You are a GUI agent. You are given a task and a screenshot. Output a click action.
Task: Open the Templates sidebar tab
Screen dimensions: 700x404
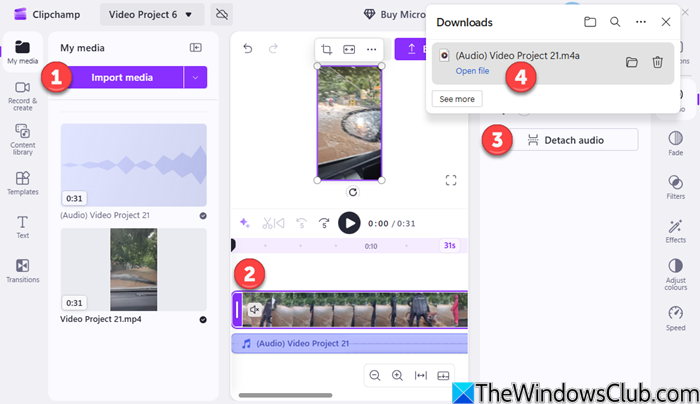coord(22,183)
